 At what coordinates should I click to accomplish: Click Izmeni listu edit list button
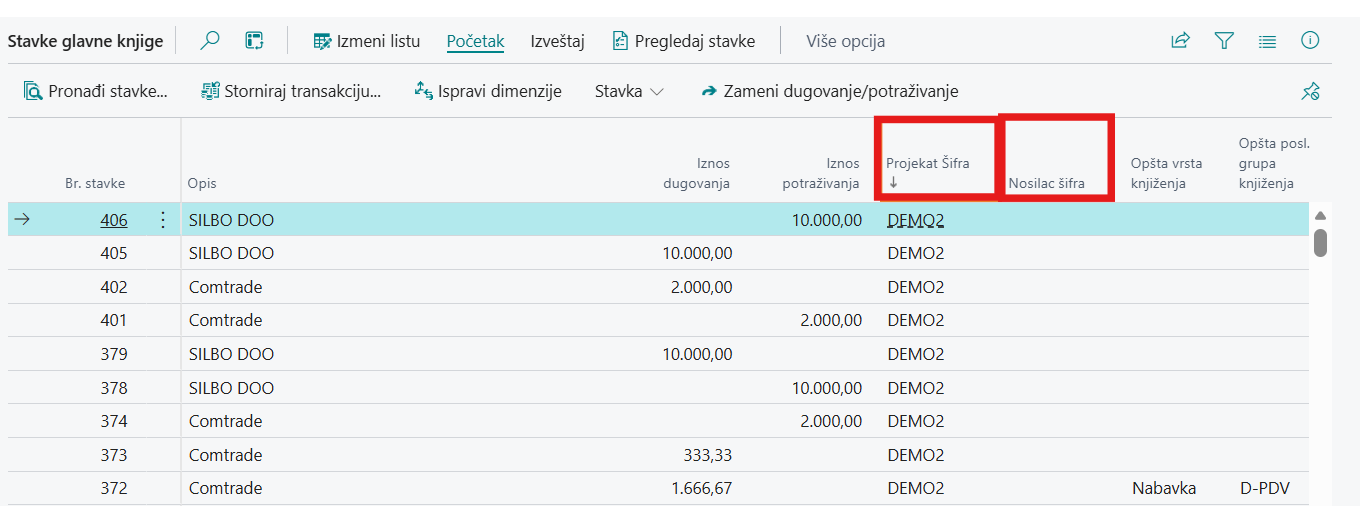tap(367, 41)
